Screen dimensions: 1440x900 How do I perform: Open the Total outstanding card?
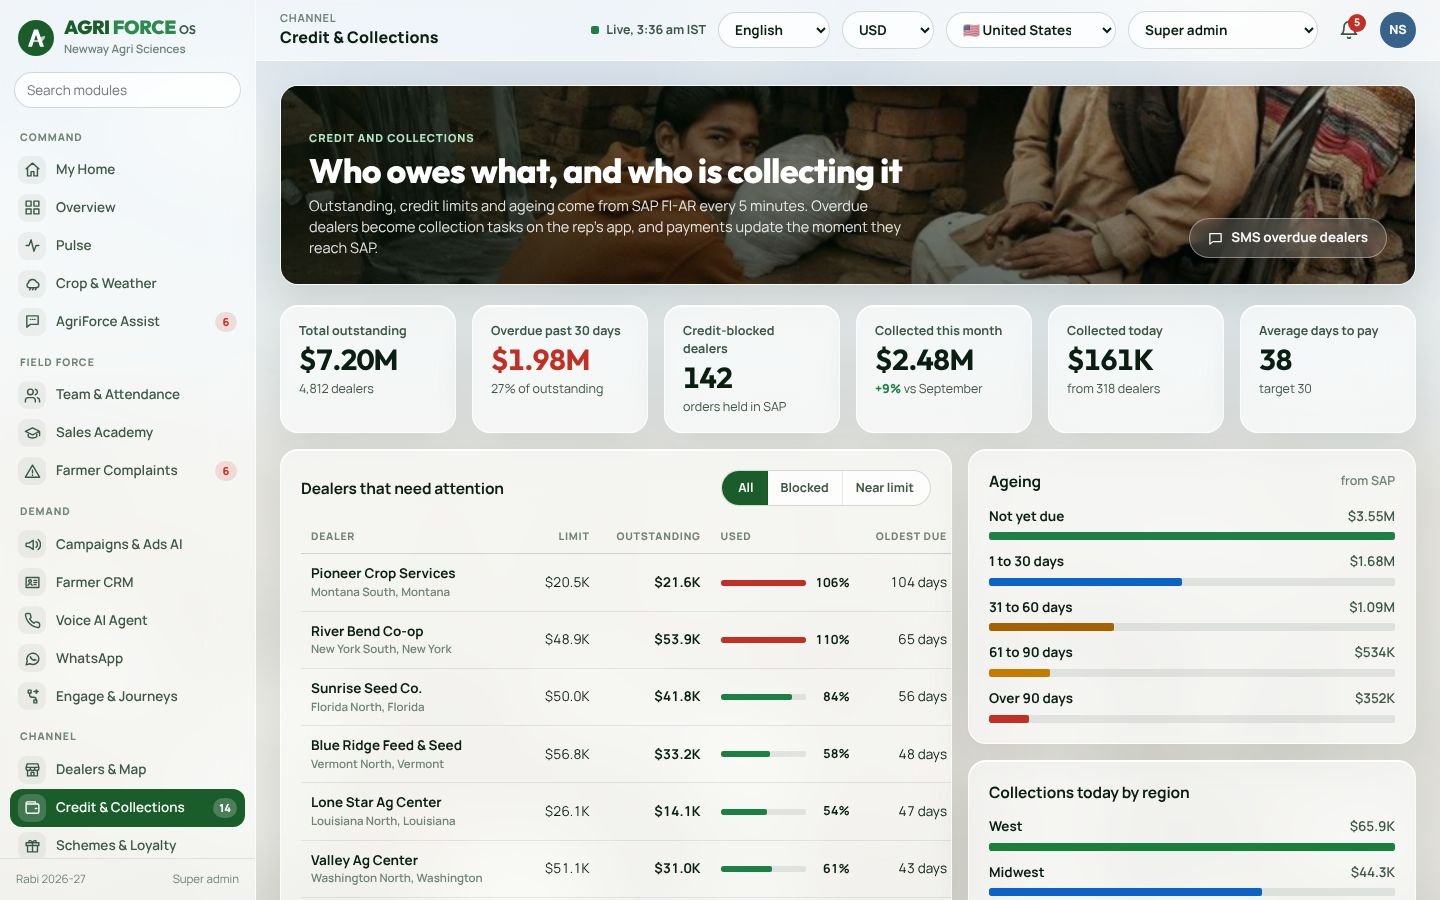point(368,369)
